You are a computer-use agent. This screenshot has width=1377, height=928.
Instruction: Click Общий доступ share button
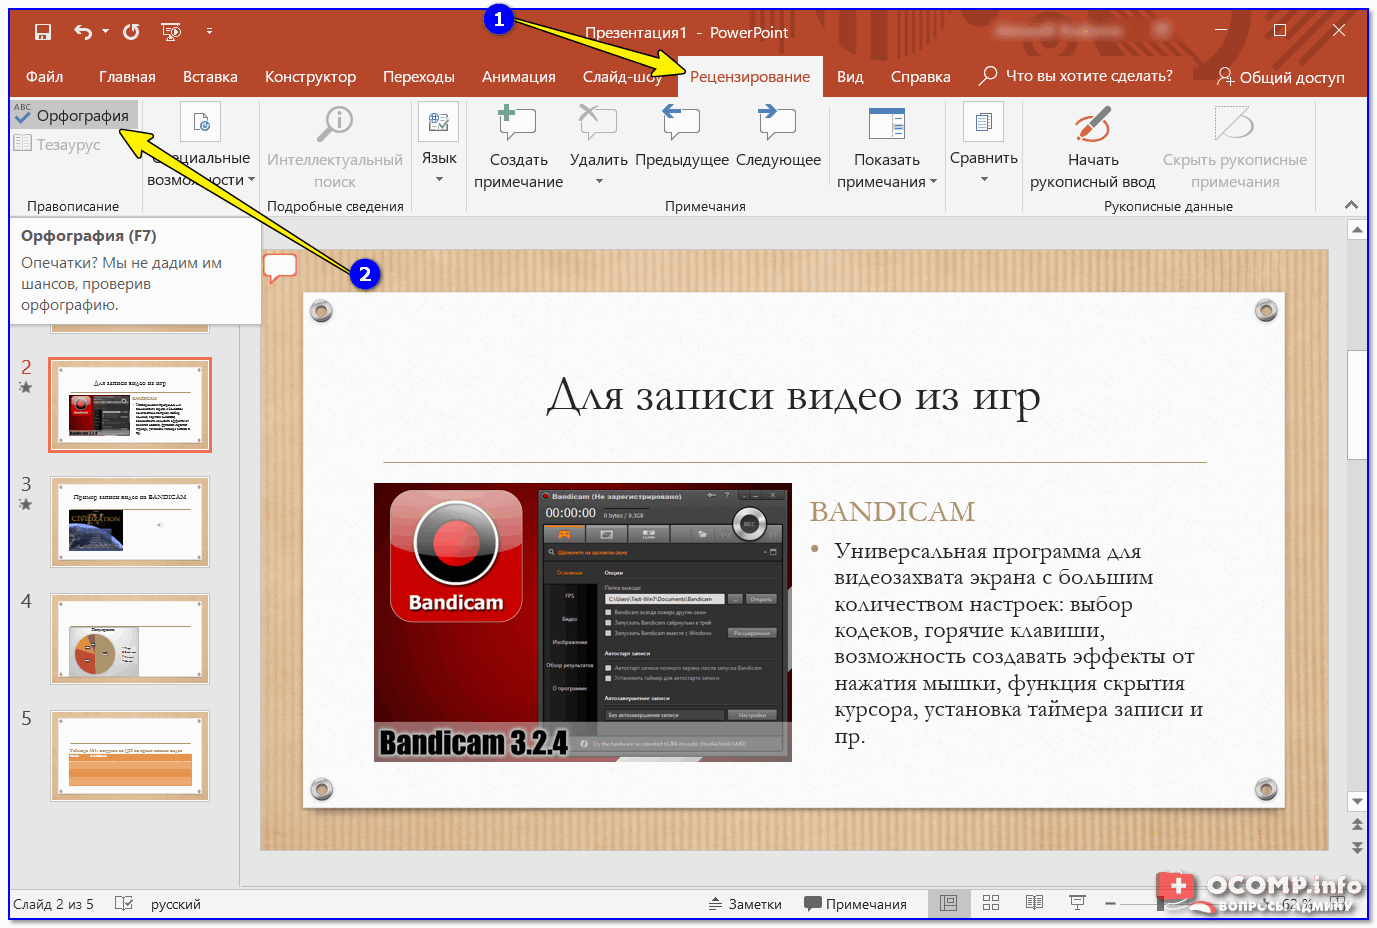pos(1281,77)
